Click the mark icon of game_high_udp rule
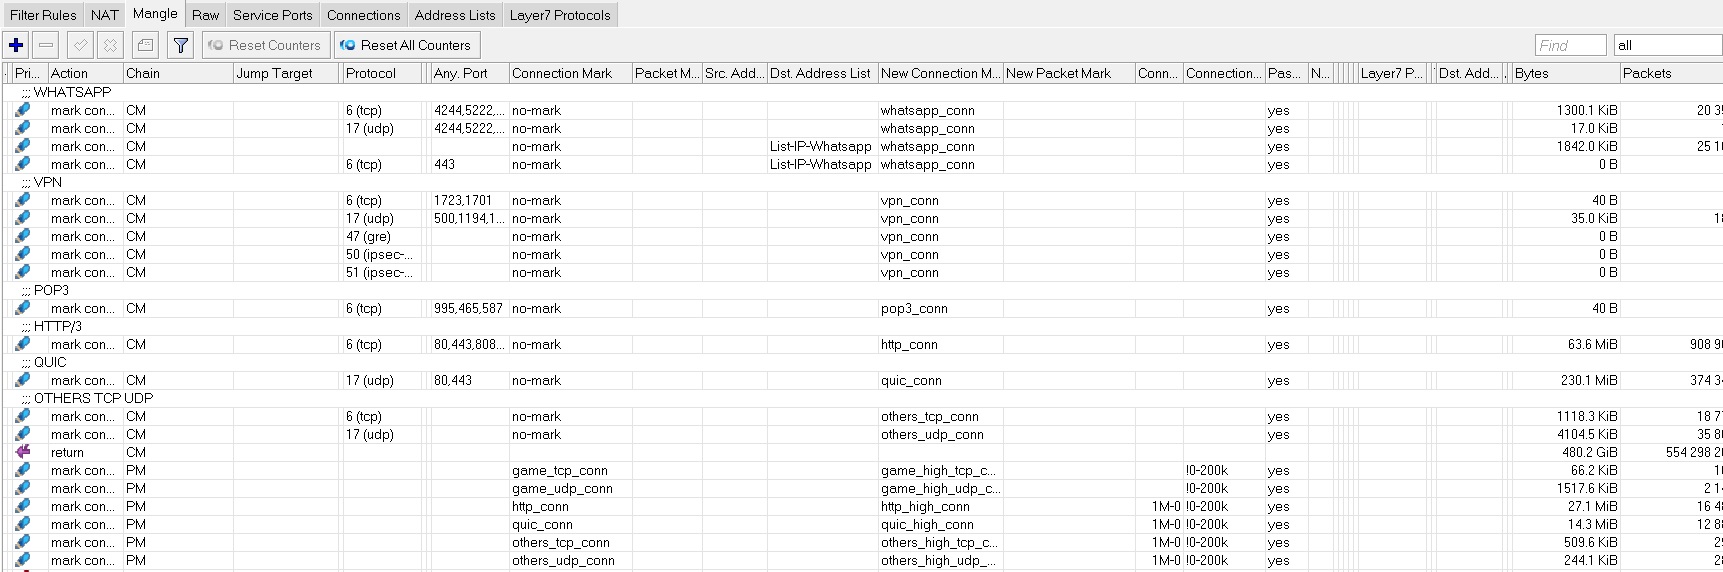Image resolution: width=1723 pixels, height=572 pixels. click(23, 488)
